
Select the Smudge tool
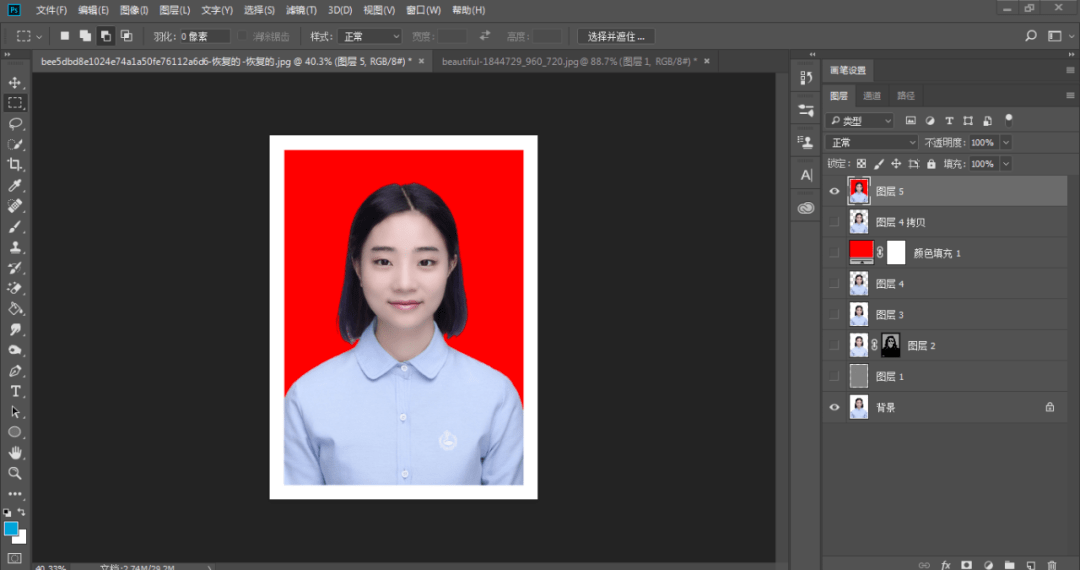(x=14, y=330)
